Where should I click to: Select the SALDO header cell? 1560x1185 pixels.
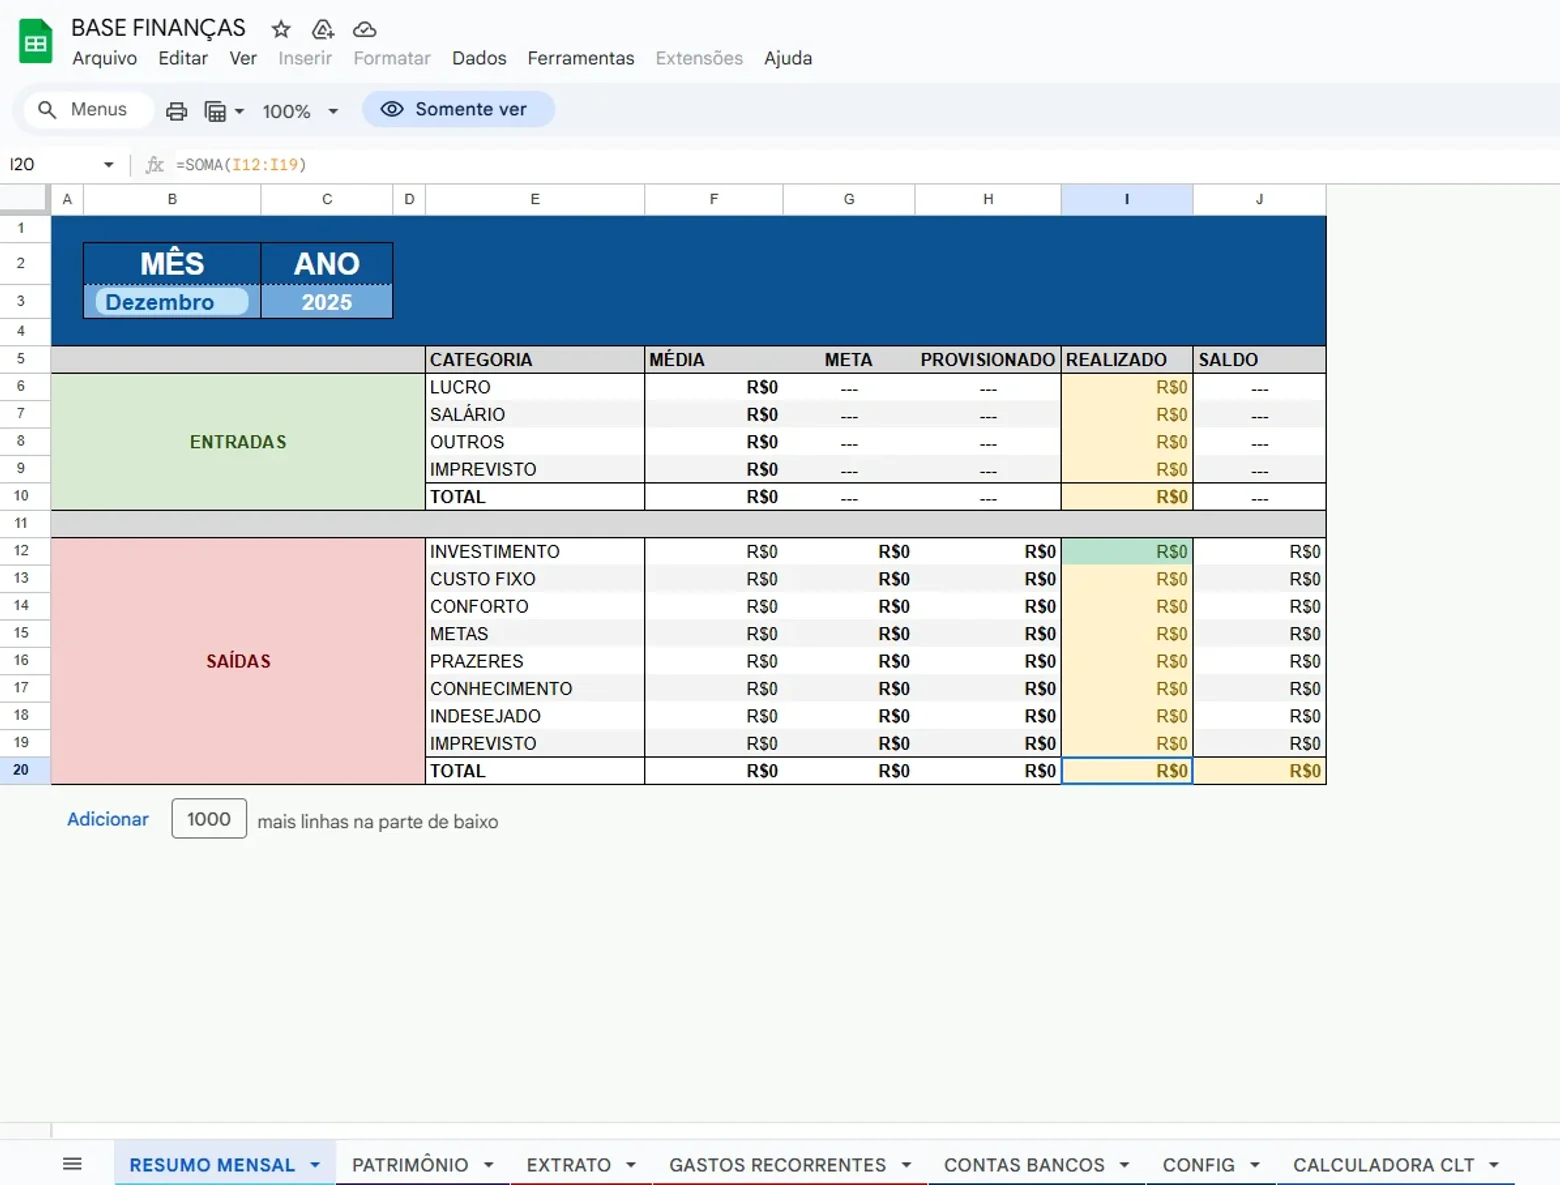pyautogui.click(x=1259, y=359)
